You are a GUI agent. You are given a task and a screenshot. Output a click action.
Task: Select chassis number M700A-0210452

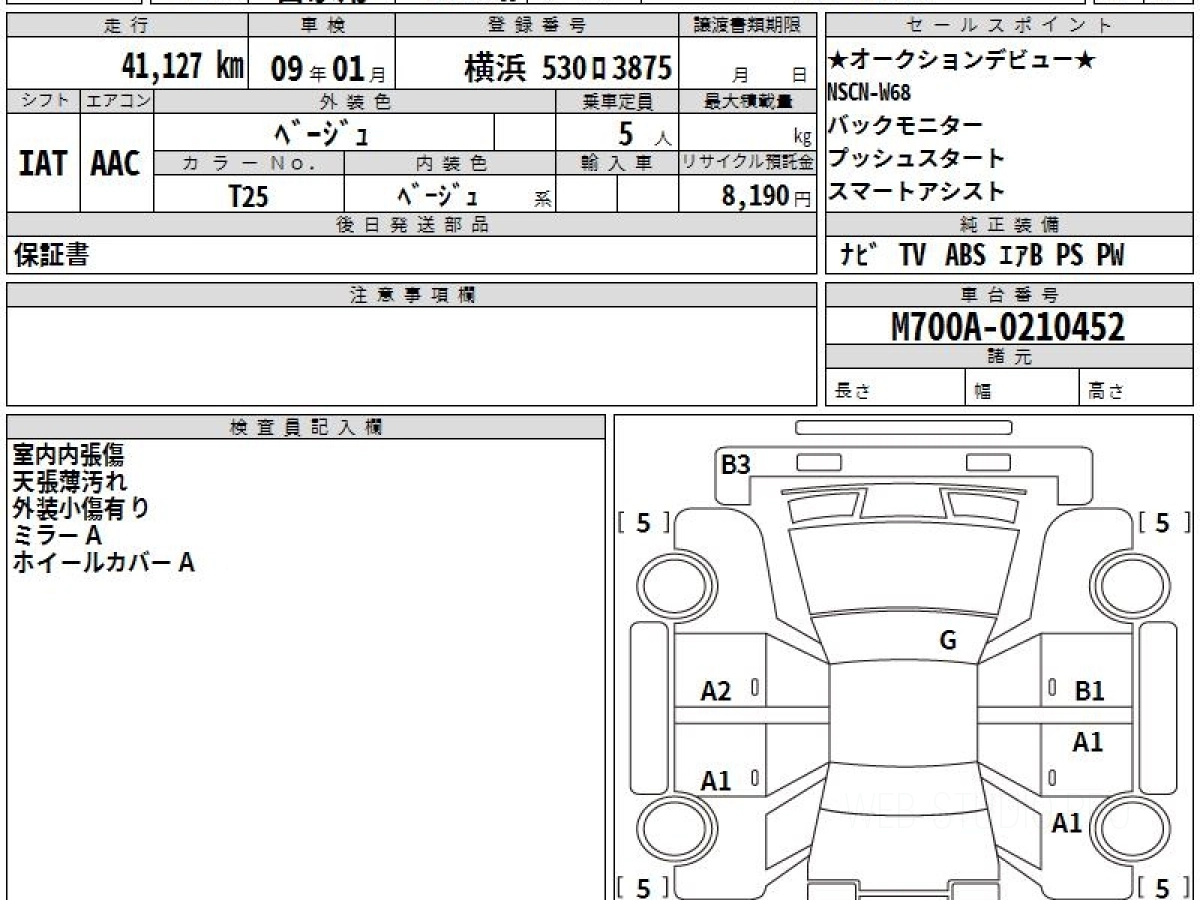[1008, 327]
